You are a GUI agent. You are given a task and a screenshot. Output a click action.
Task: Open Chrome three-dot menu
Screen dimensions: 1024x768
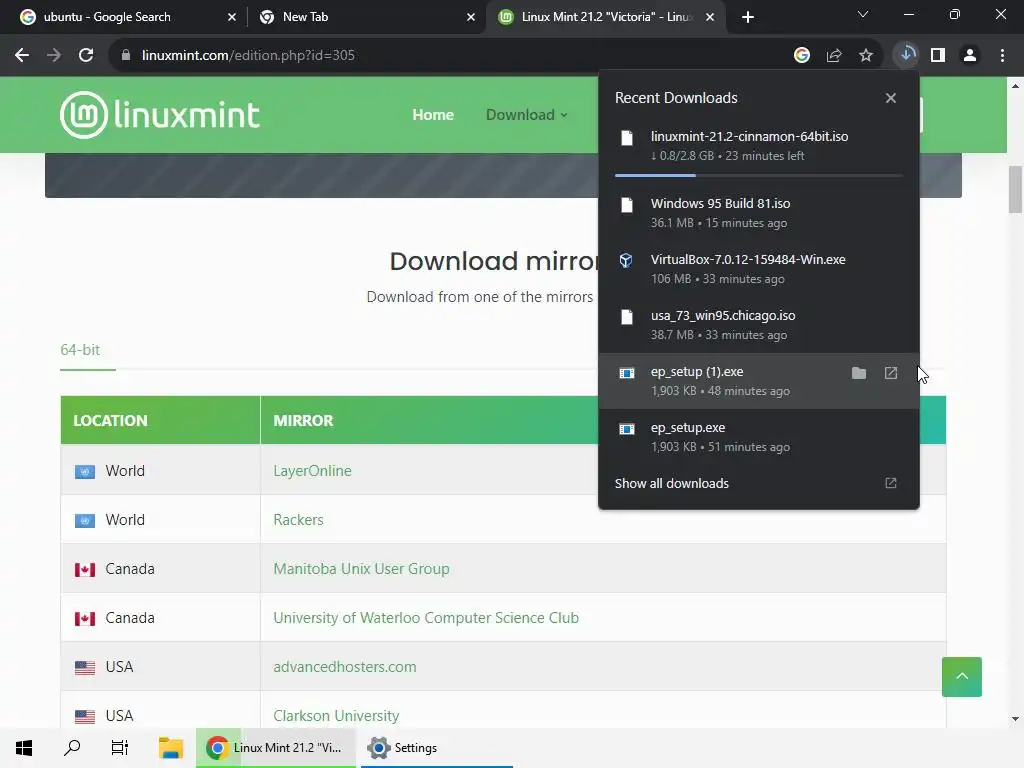click(x=1002, y=56)
